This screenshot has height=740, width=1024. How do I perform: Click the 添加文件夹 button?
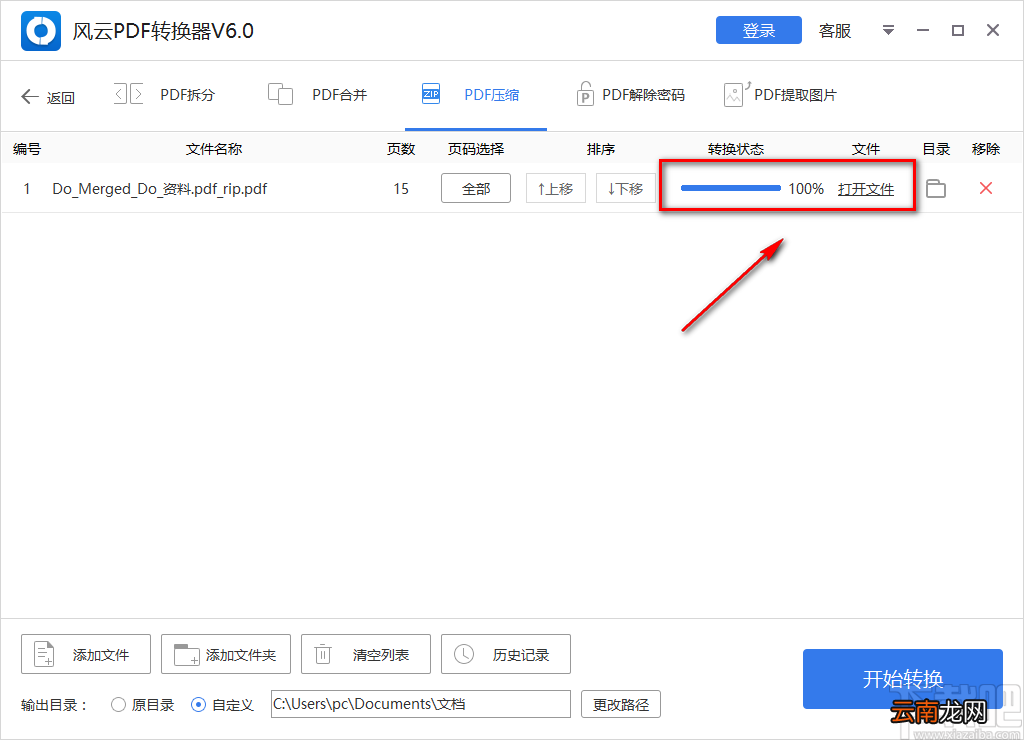(225, 654)
